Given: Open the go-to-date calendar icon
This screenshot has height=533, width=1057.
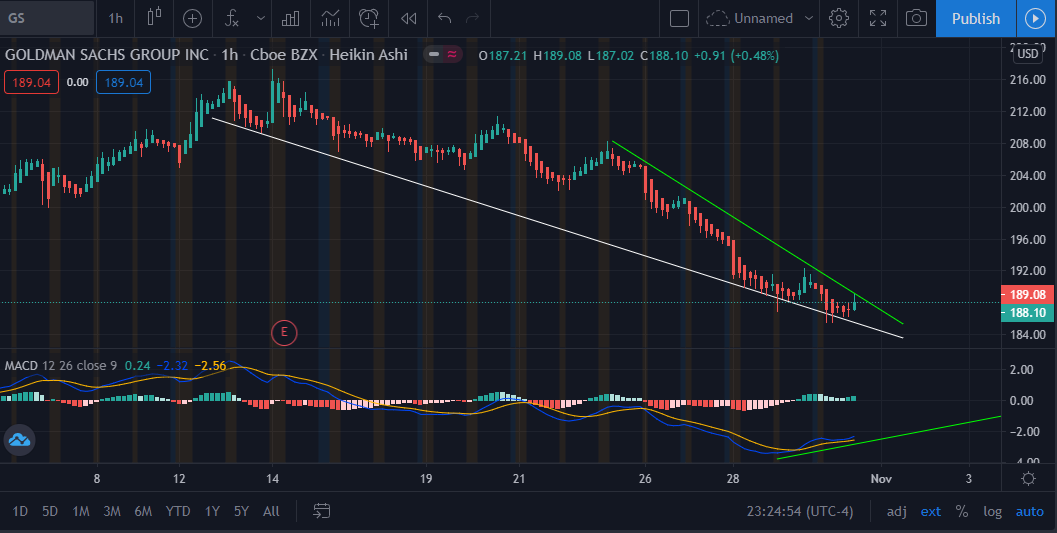Looking at the screenshot, I should [x=322, y=511].
